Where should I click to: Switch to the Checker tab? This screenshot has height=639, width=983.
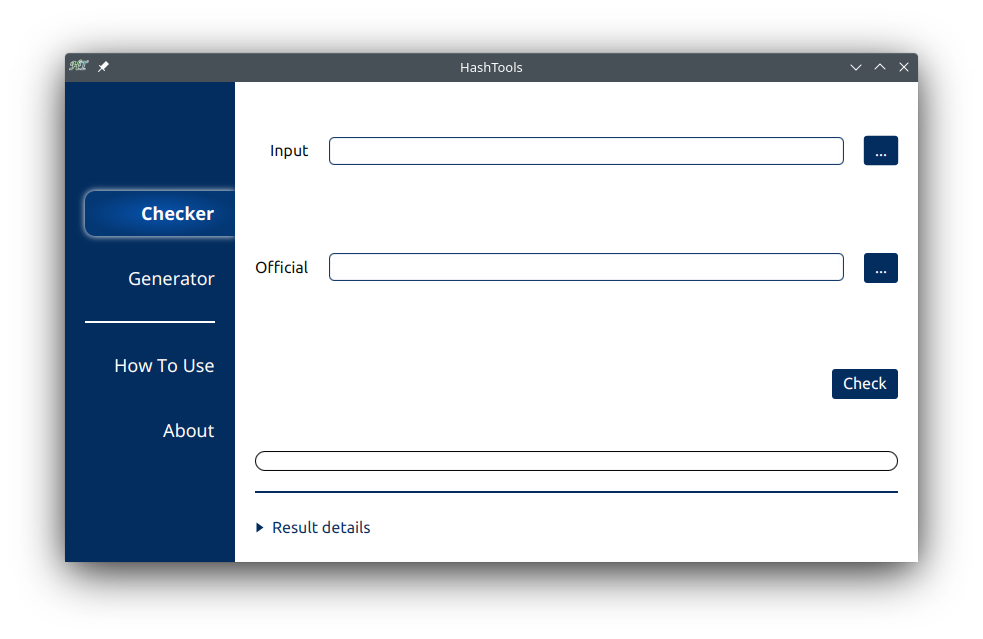(160, 214)
